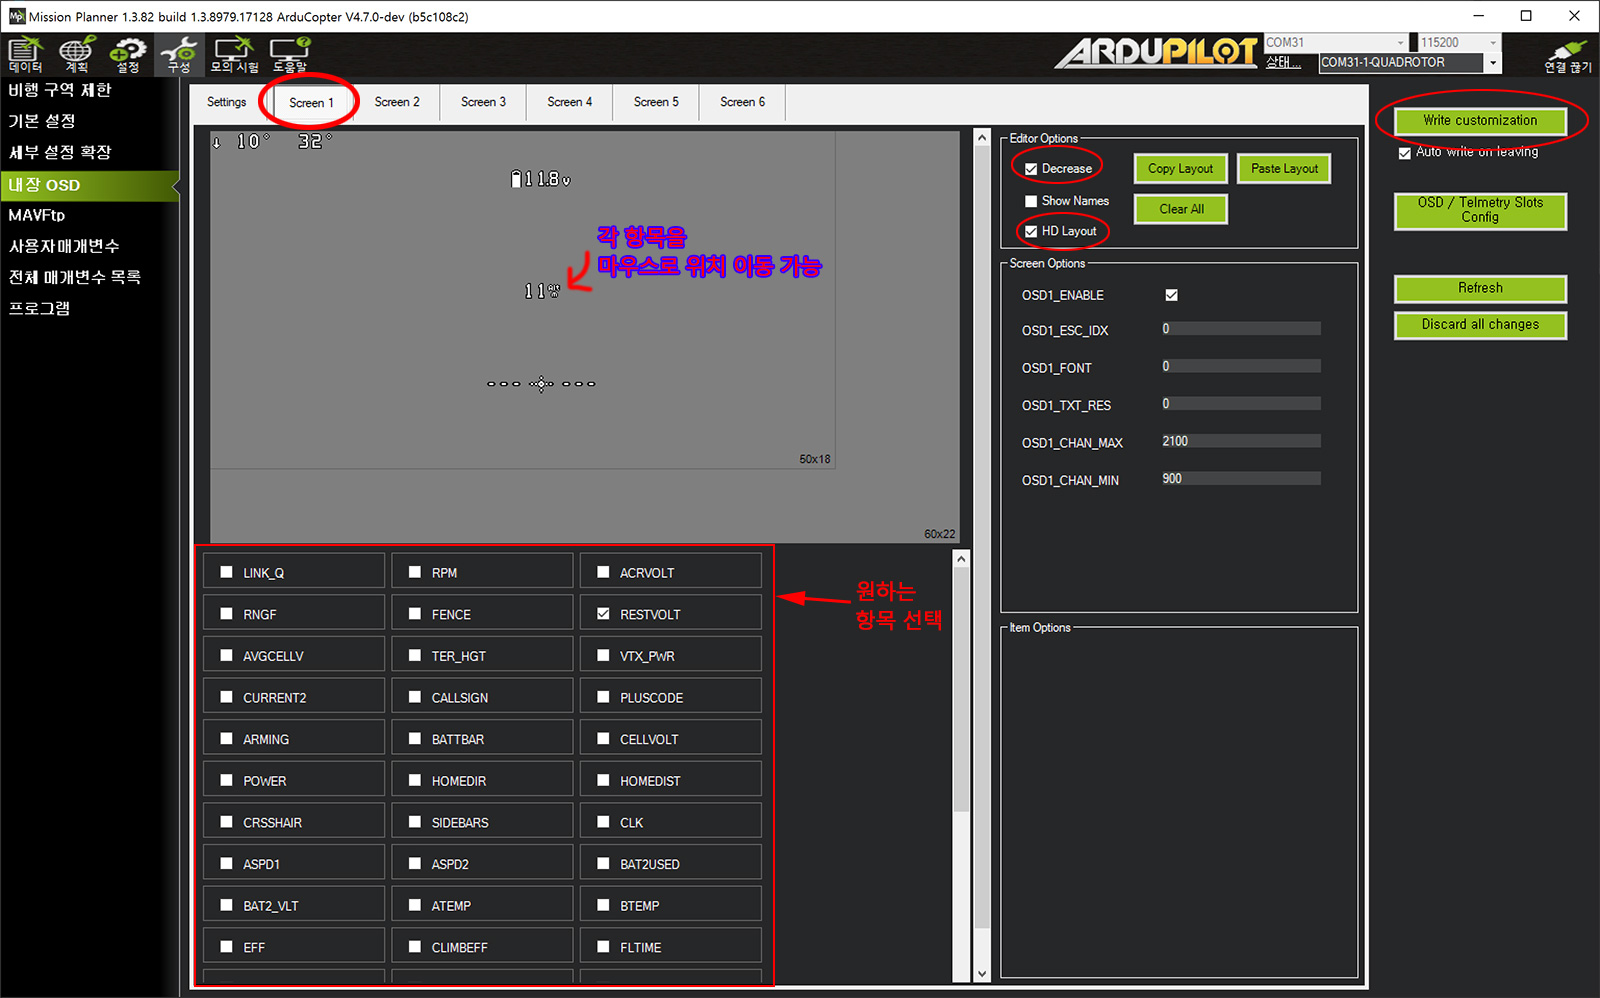Enable the CRSSHAIR item checkbox
Image resolution: width=1600 pixels, height=998 pixels.
pyautogui.click(x=226, y=822)
